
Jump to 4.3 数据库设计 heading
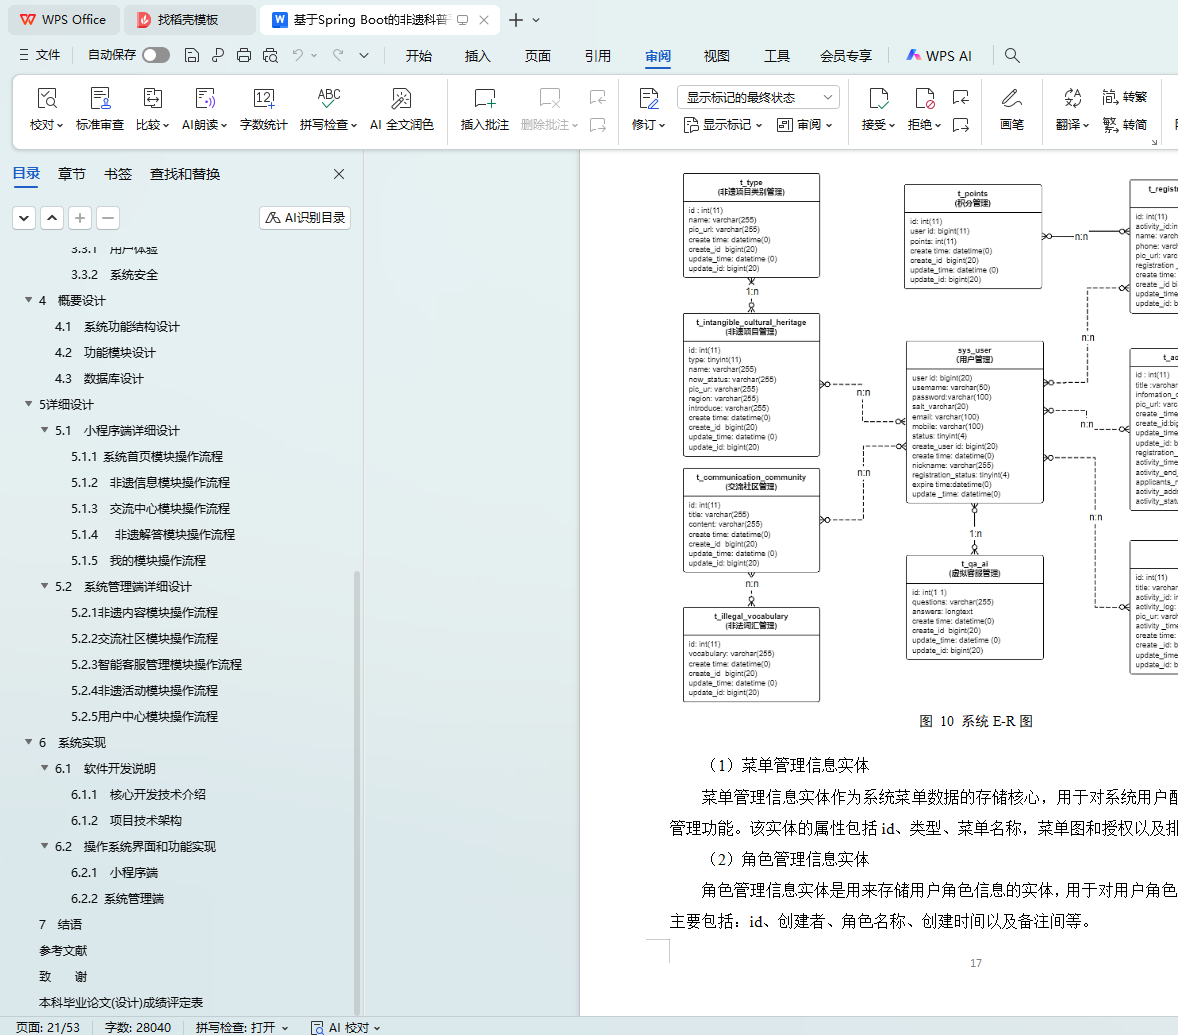click(113, 379)
